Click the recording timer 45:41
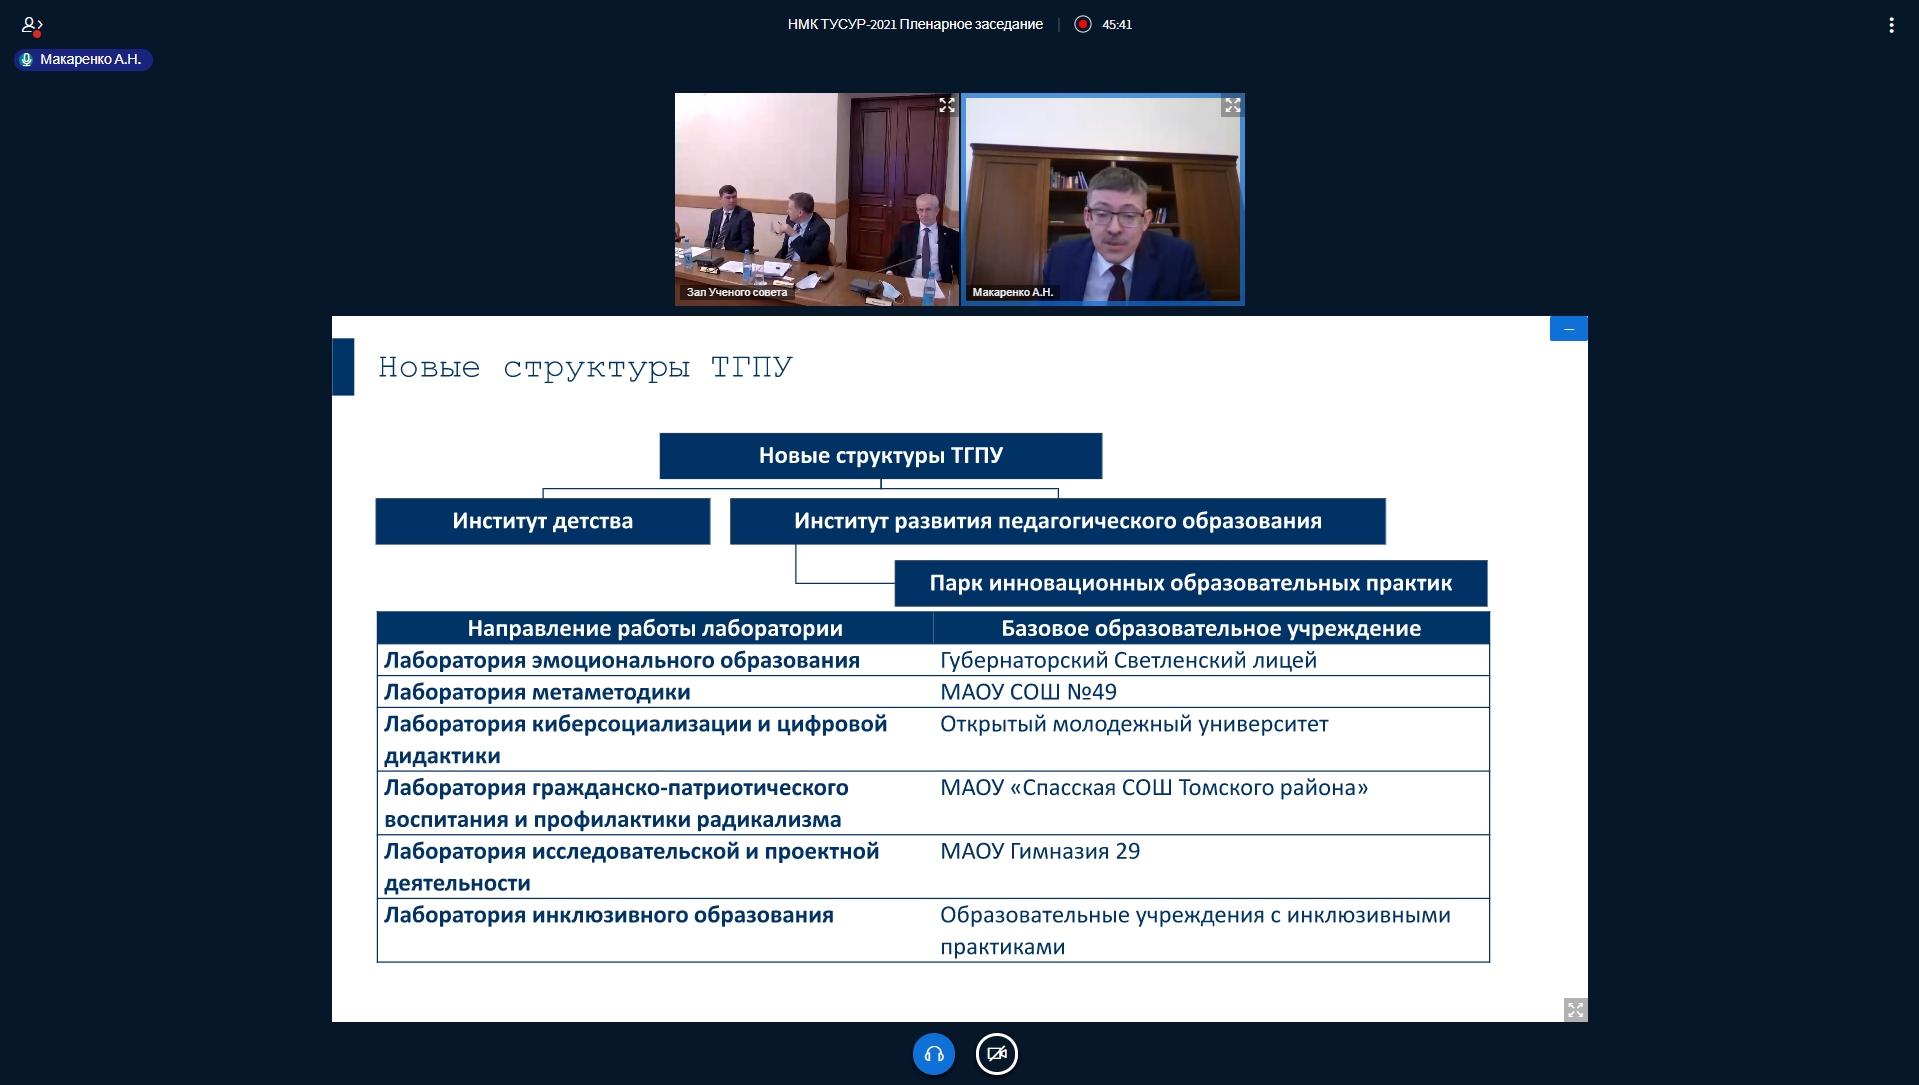 click(1117, 25)
